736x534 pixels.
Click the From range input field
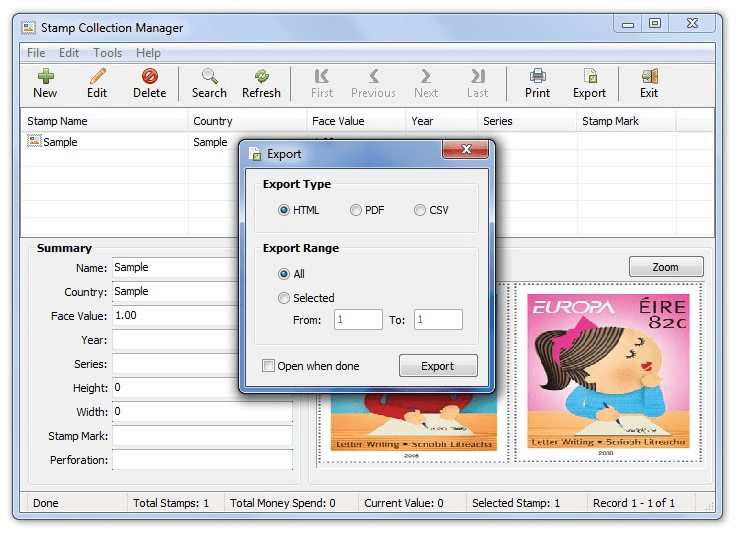pos(358,320)
